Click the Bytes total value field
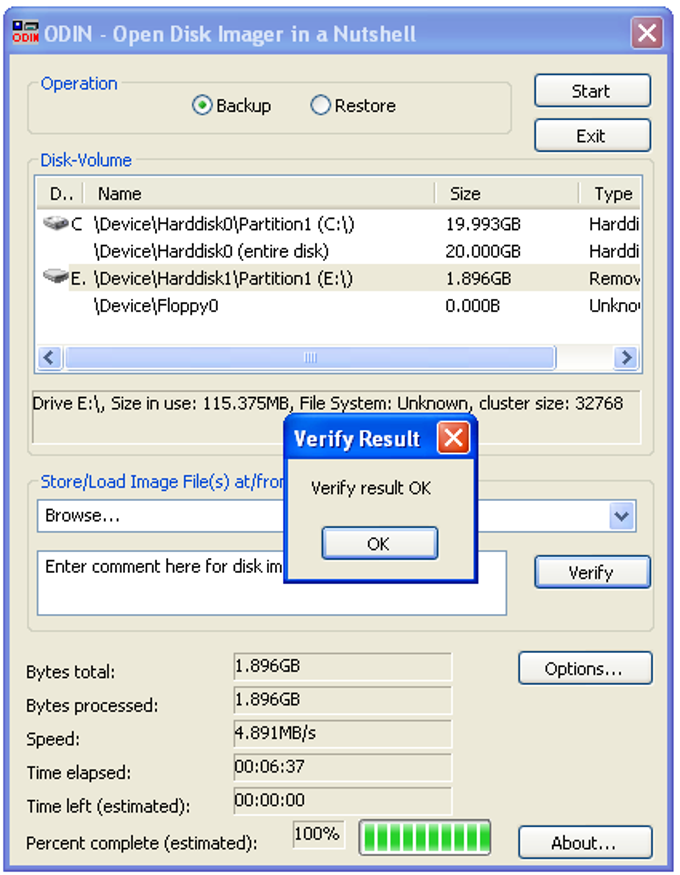The height and width of the screenshot is (875, 680). click(x=343, y=666)
